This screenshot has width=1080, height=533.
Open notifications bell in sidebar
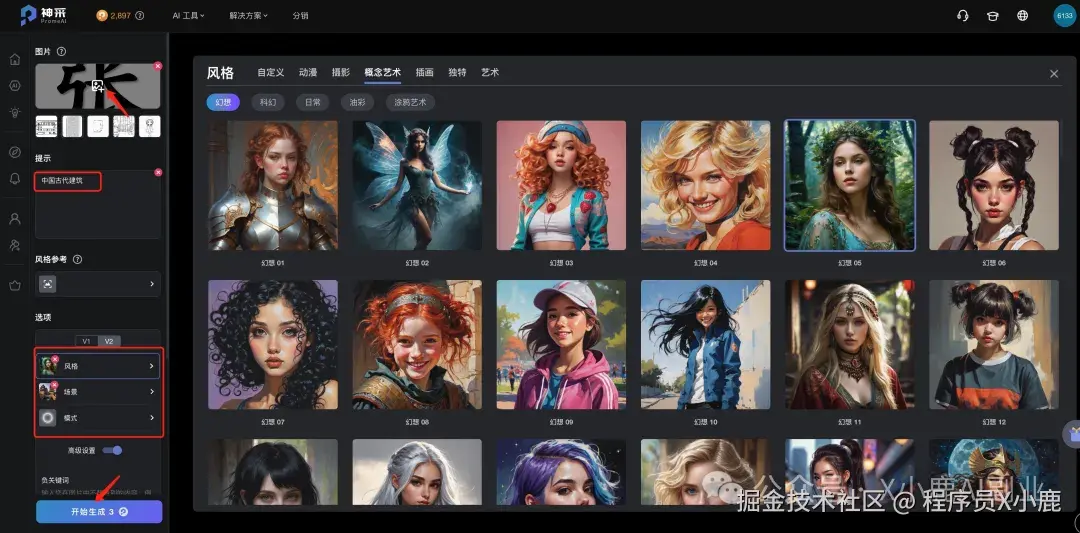pos(14,179)
